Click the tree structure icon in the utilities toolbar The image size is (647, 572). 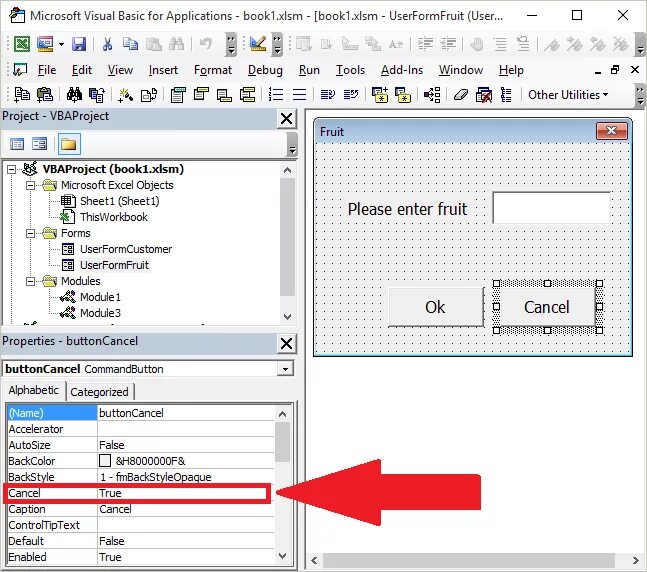(432, 95)
